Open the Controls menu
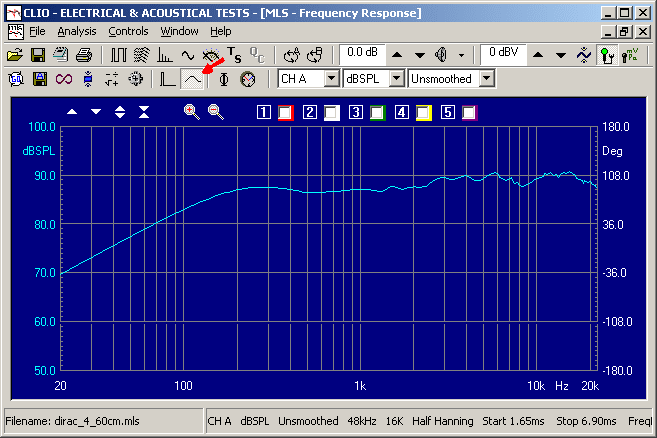 coord(128,31)
